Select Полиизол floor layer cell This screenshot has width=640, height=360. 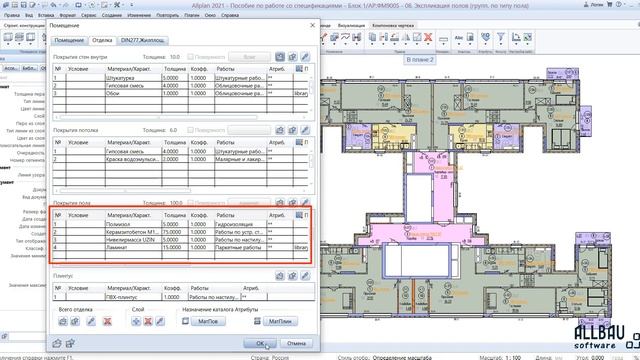[x=133, y=224]
